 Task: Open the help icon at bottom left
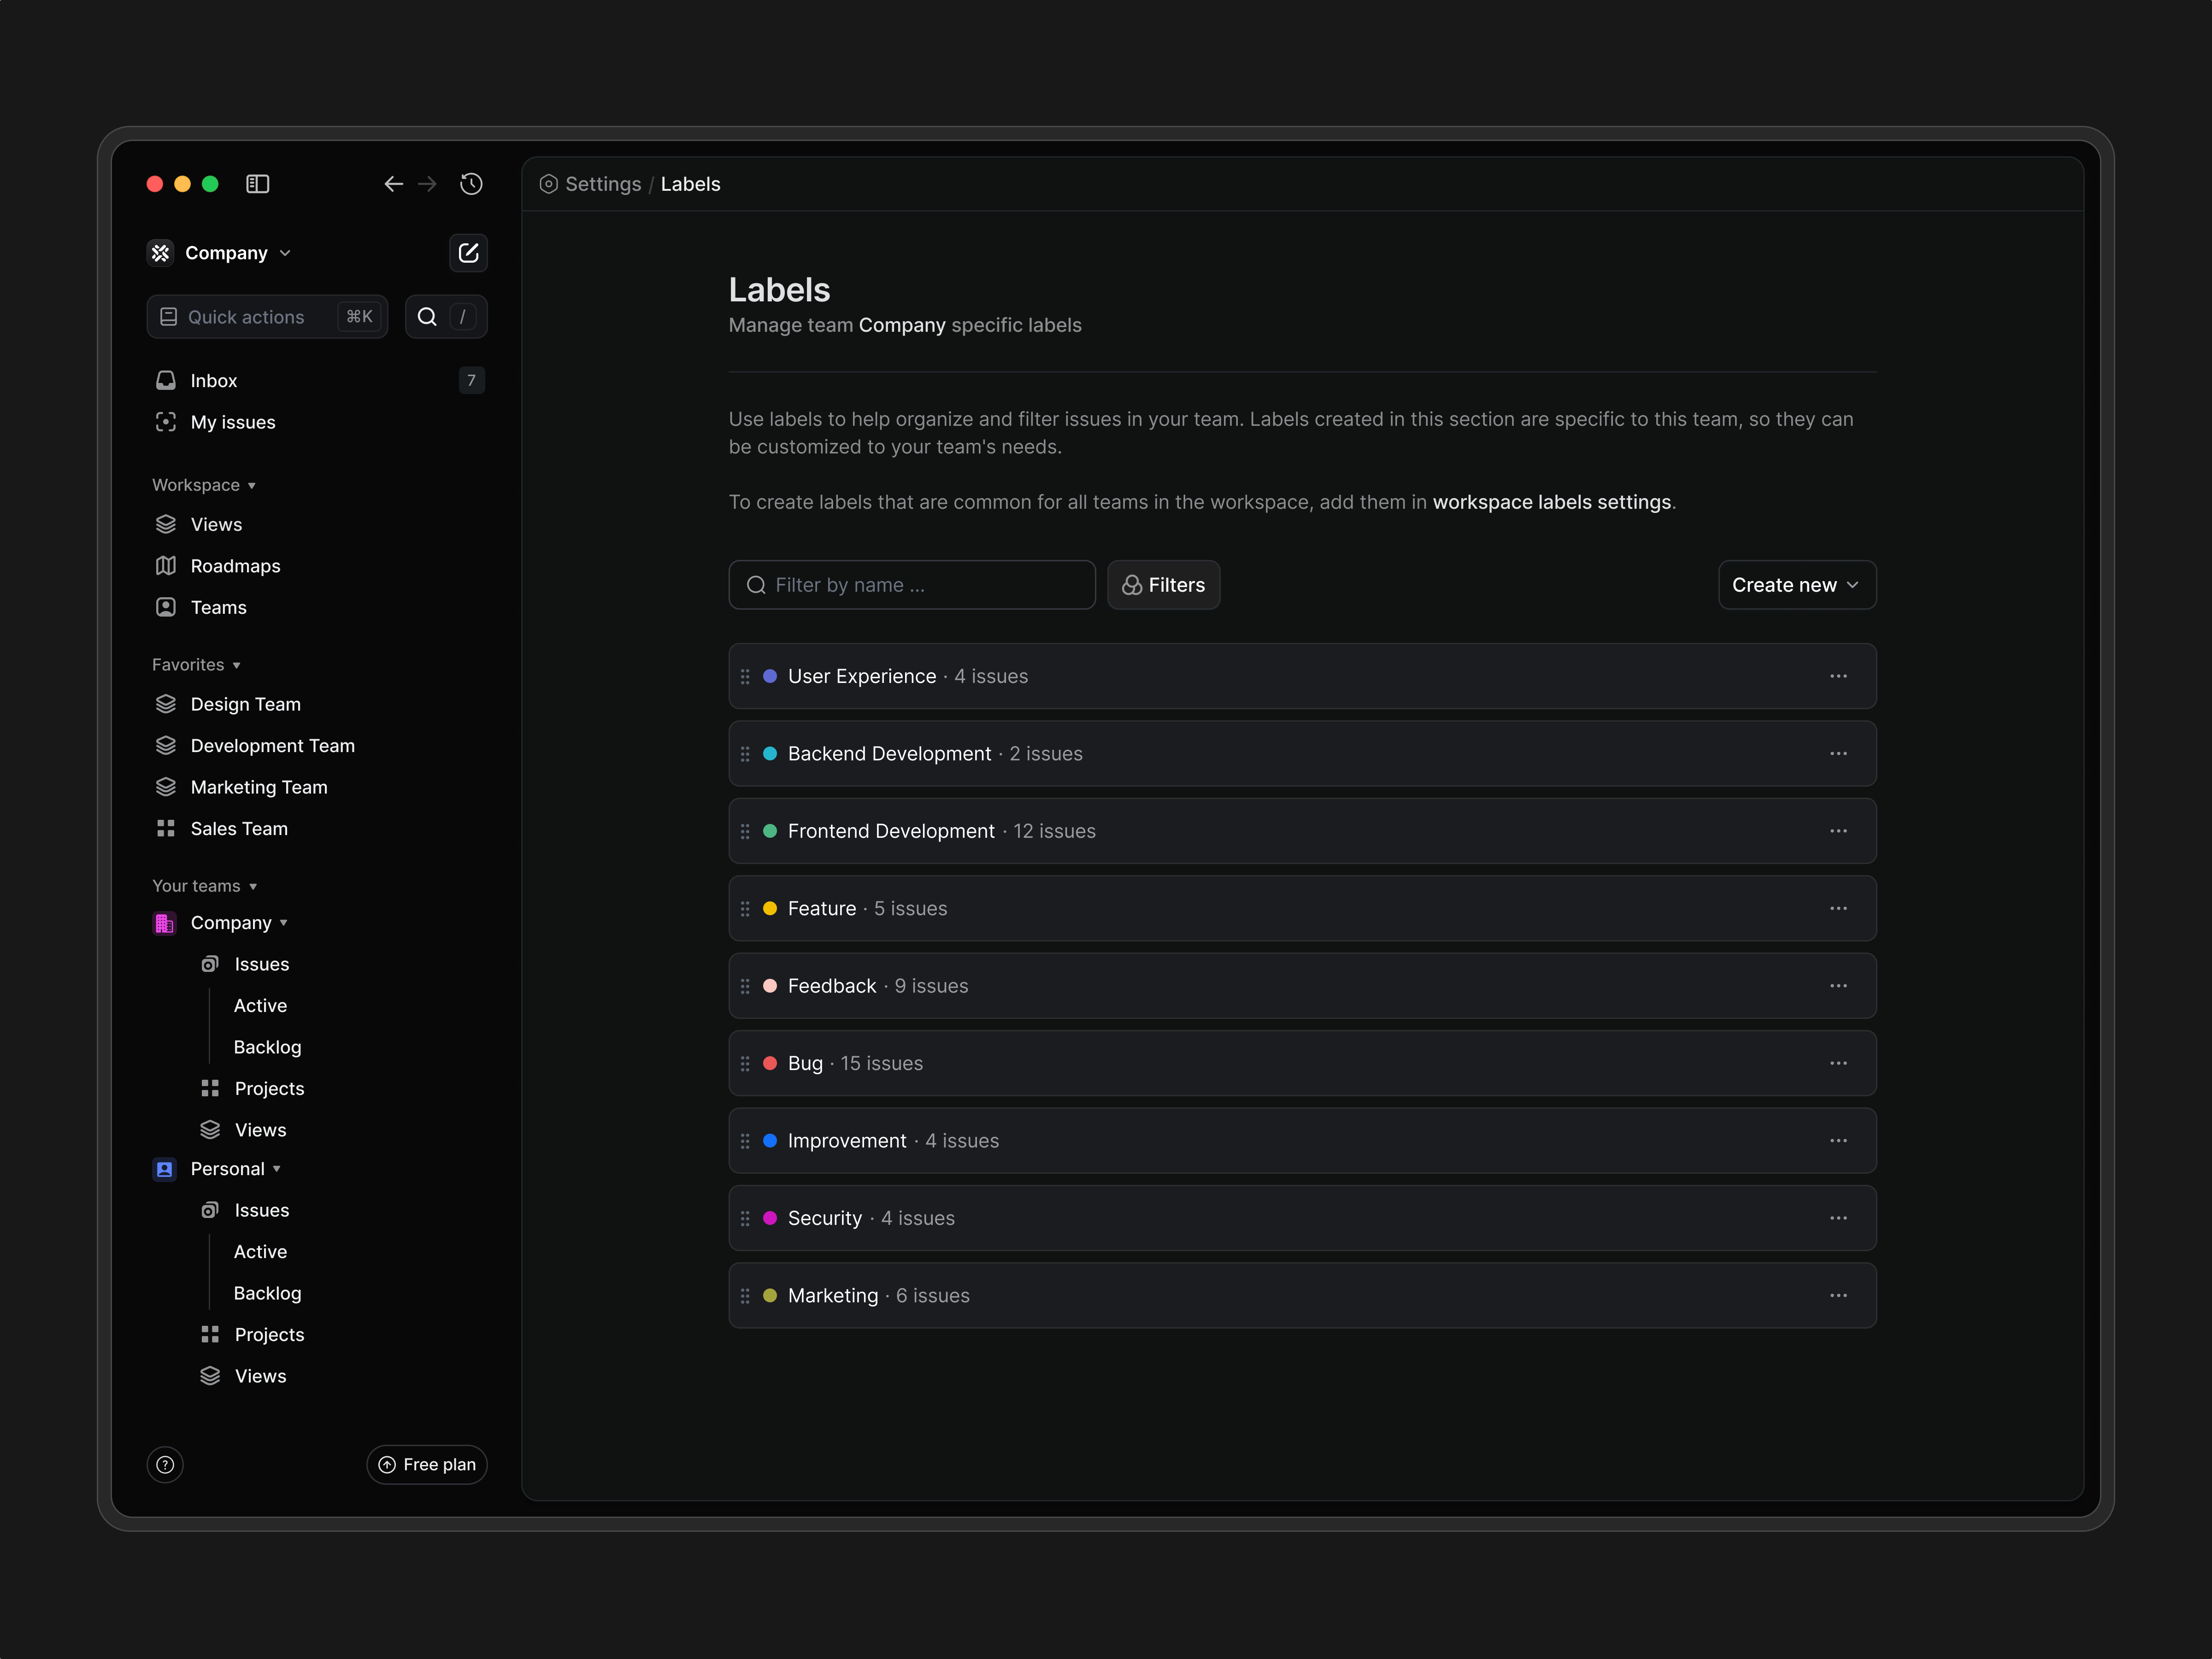tap(165, 1464)
